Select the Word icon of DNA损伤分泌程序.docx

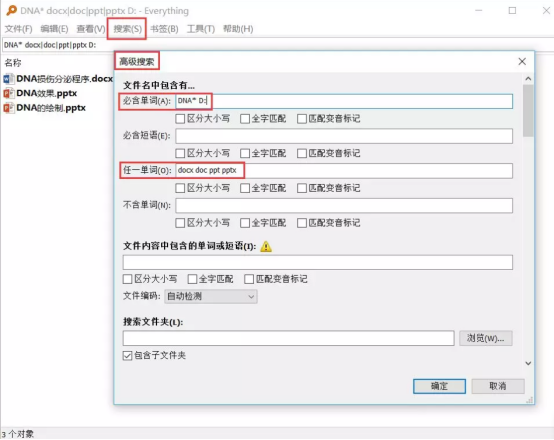click(9, 78)
